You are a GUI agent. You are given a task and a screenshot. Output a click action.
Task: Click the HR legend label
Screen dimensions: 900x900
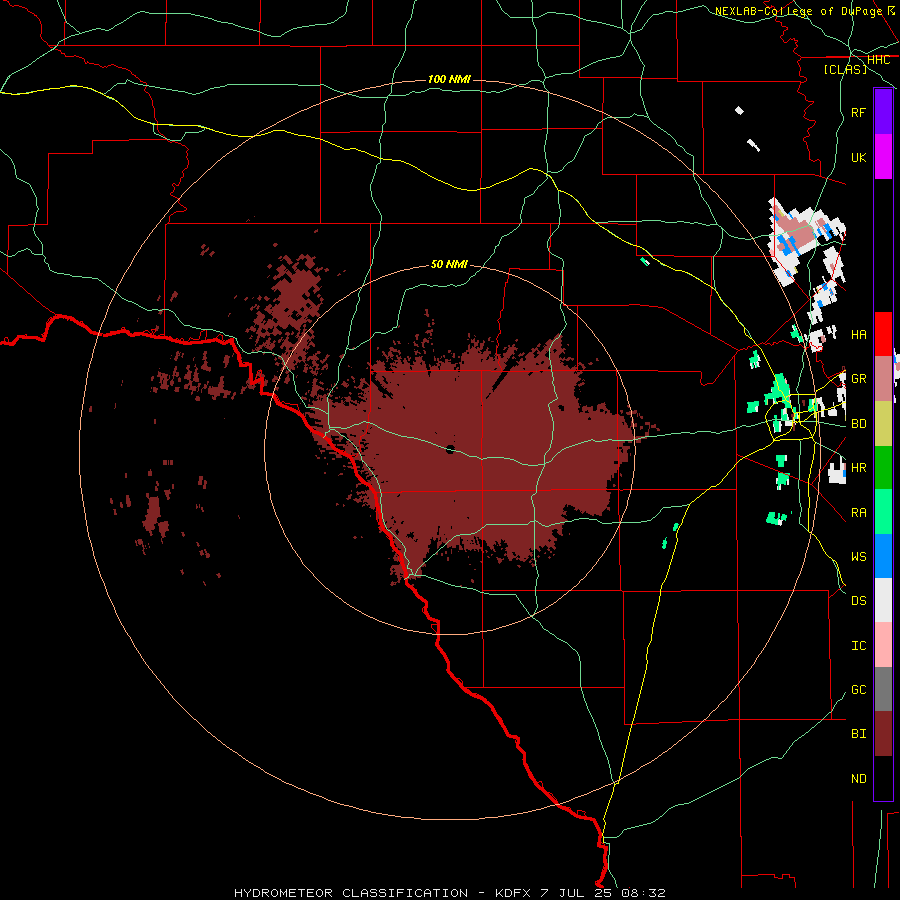[x=858, y=468]
